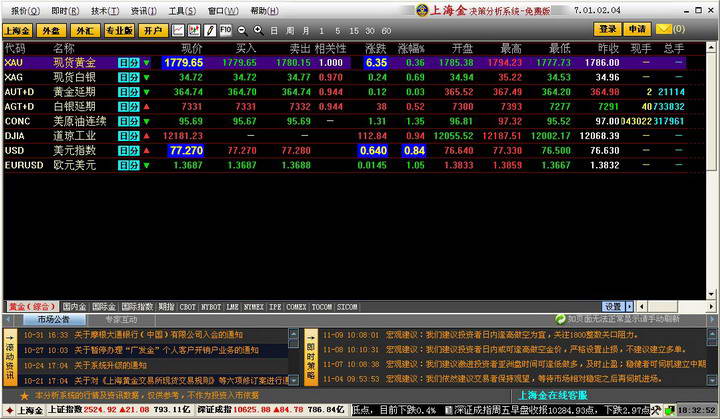Expand the arrow next to 设置
The image size is (720, 419).
click(x=629, y=306)
